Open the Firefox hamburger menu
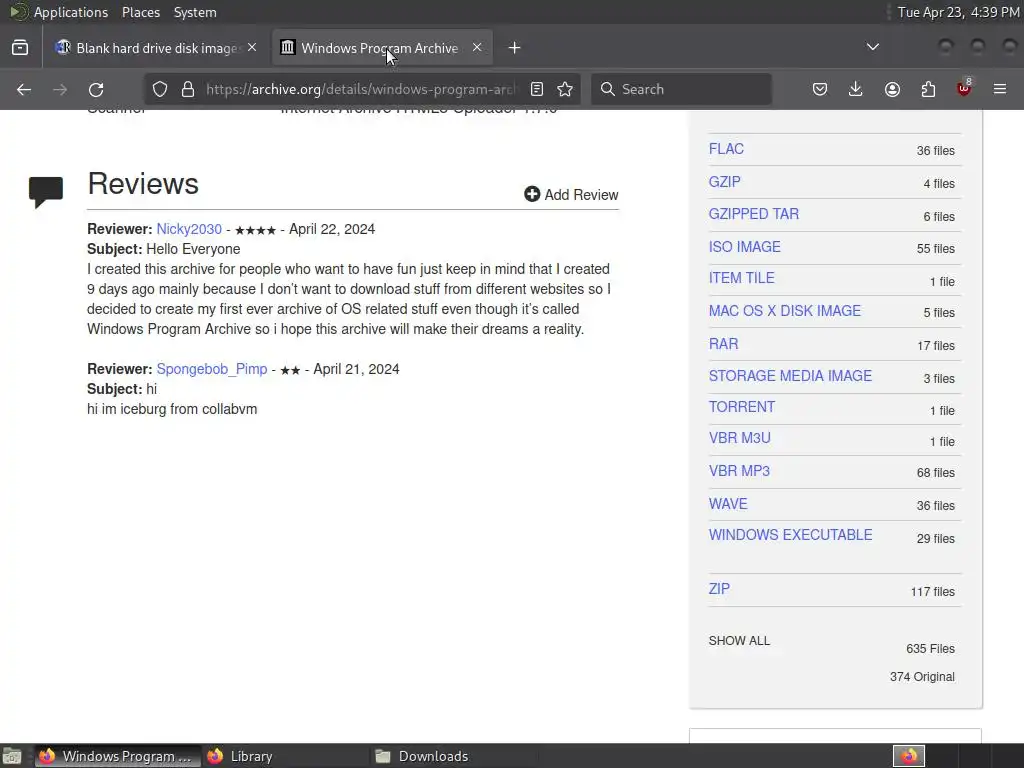 point(1000,89)
